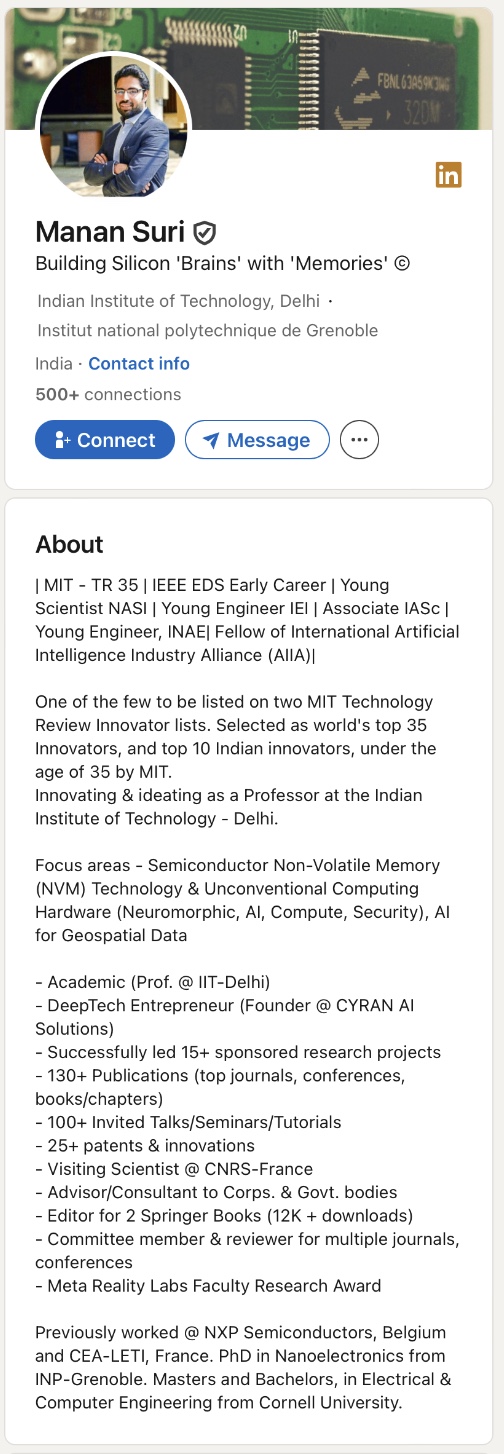
Task: Click the About section heading
Action: pyautogui.click(x=69, y=544)
